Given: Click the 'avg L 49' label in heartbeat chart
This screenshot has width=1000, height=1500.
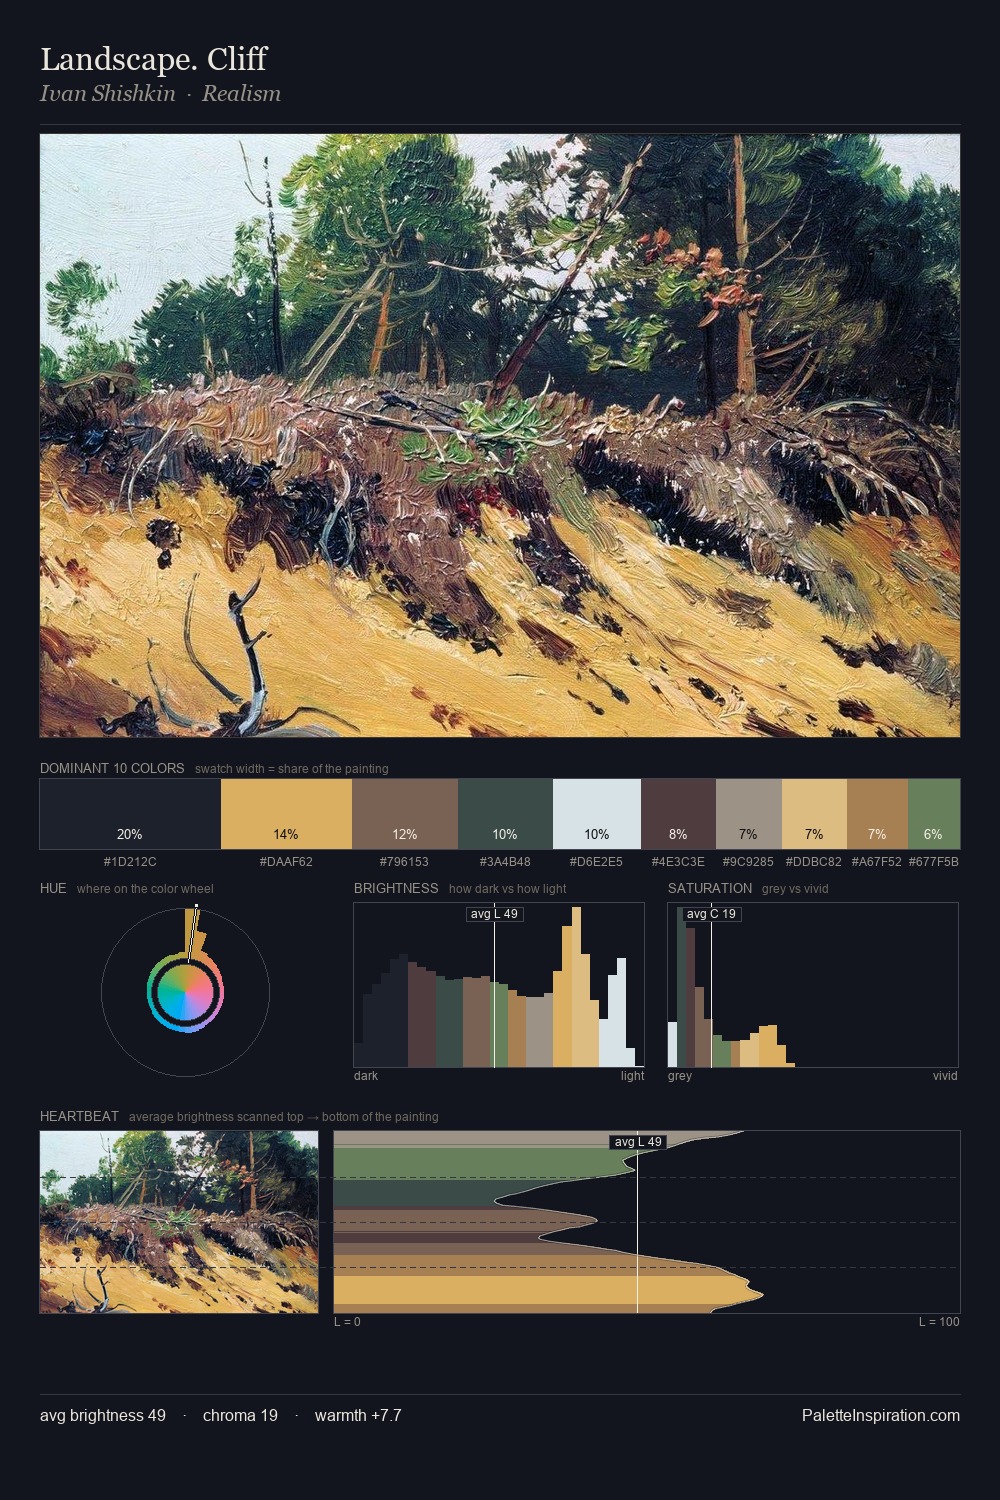Looking at the screenshot, I should pyautogui.click(x=638, y=1142).
